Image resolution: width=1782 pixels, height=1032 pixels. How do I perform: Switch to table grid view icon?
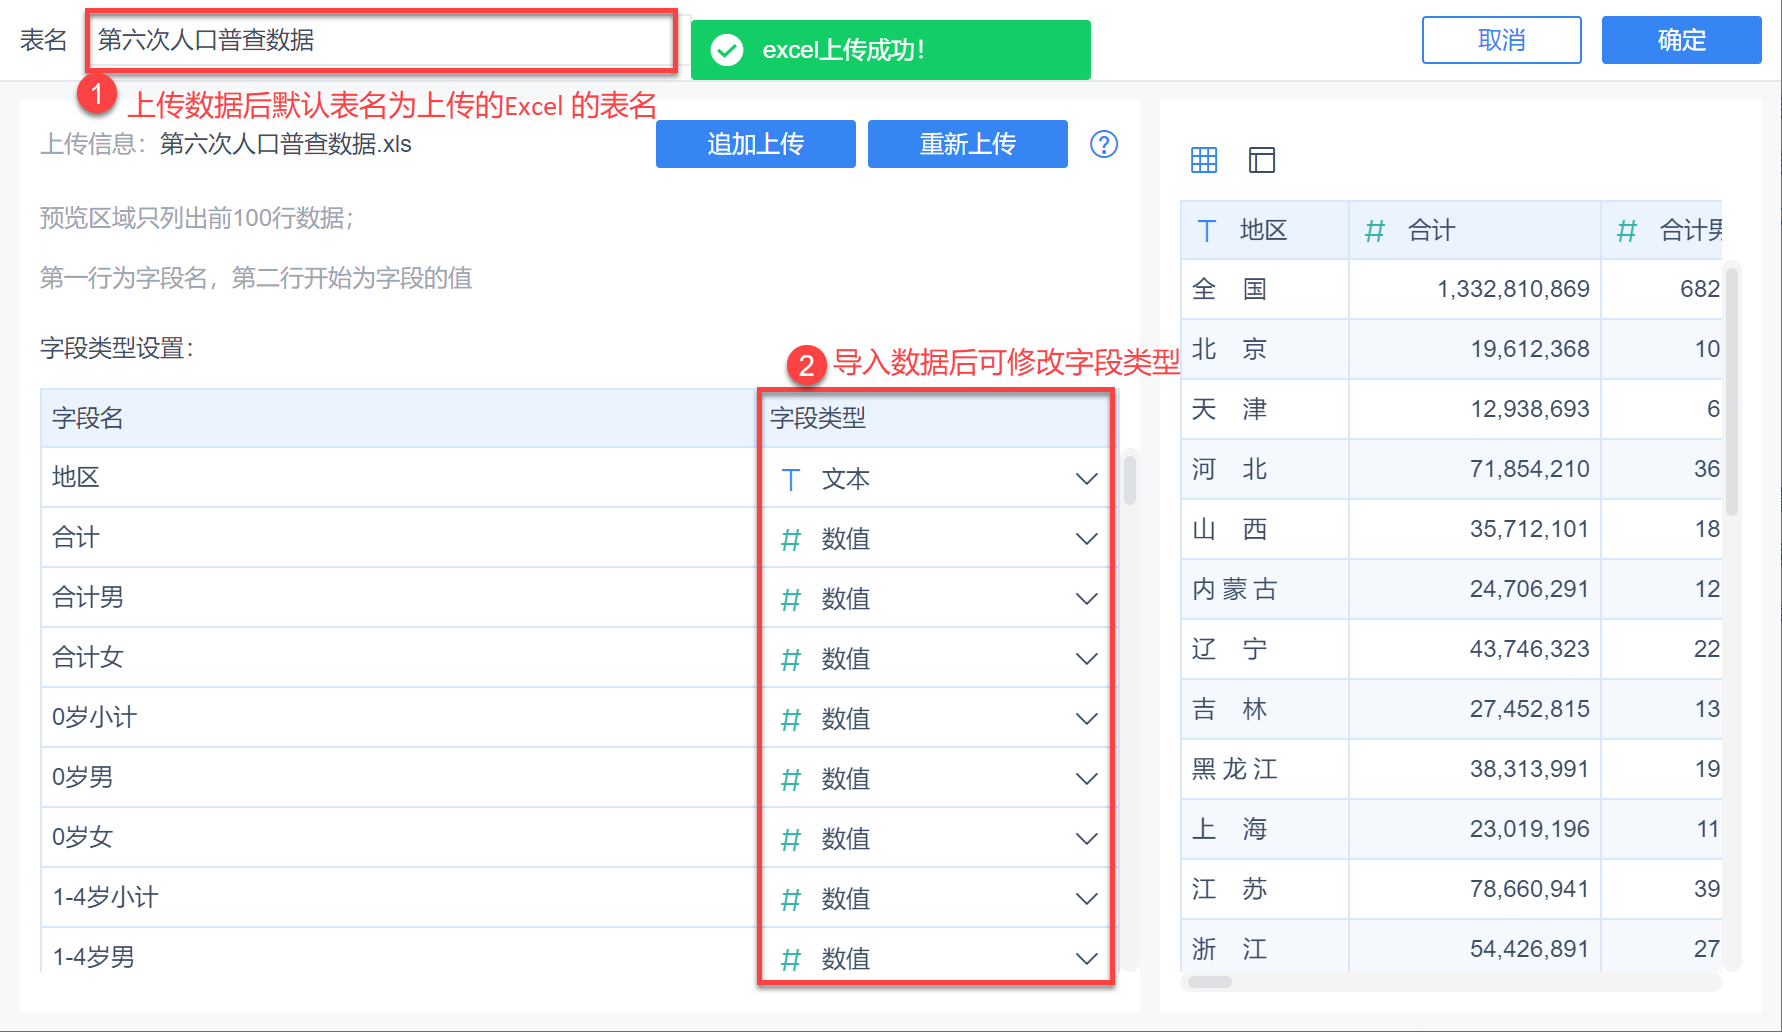[1204, 160]
